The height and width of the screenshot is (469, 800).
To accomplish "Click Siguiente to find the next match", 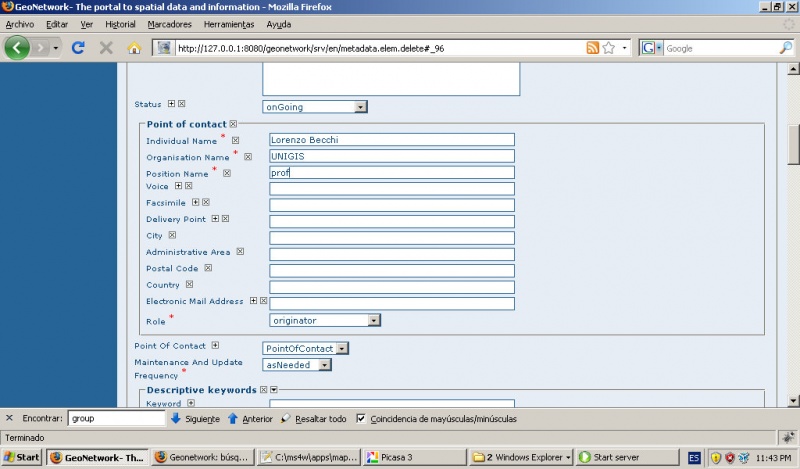I will click(x=195, y=418).
